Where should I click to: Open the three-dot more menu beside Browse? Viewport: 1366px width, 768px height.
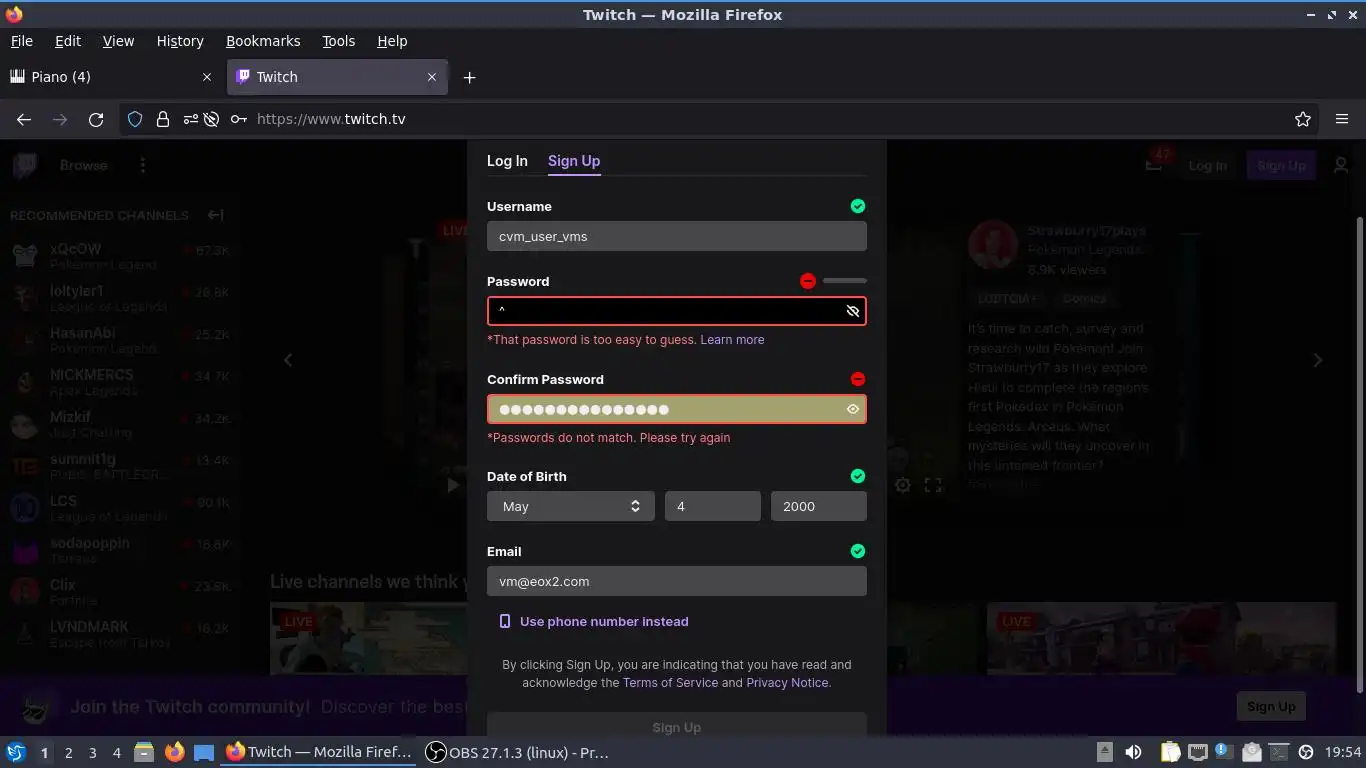pos(143,165)
